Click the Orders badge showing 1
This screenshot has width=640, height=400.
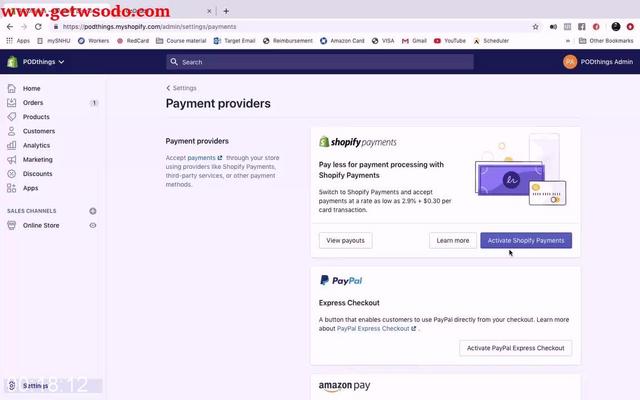click(x=94, y=103)
